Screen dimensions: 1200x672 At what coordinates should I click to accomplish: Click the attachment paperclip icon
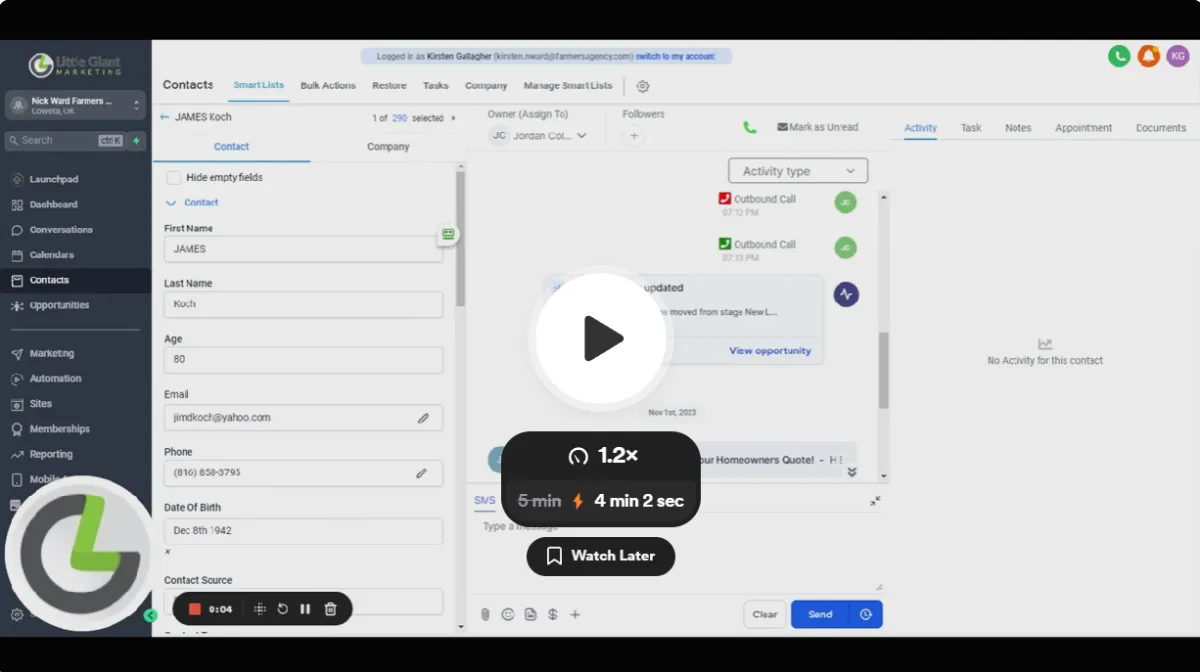pos(485,614)
